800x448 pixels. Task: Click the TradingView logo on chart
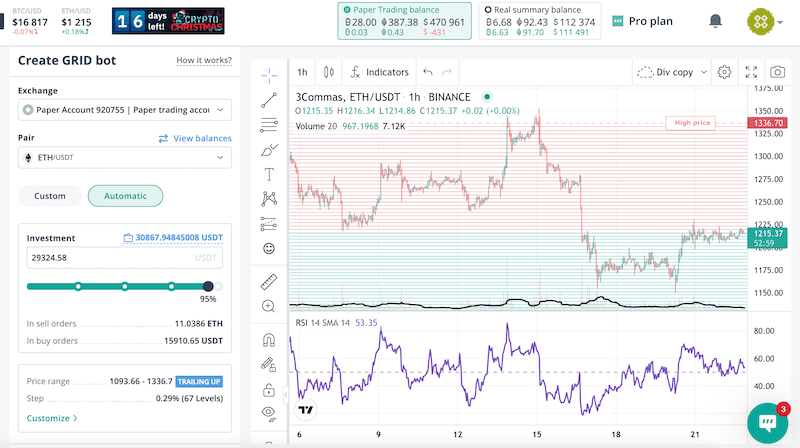[x=306, y=410]
